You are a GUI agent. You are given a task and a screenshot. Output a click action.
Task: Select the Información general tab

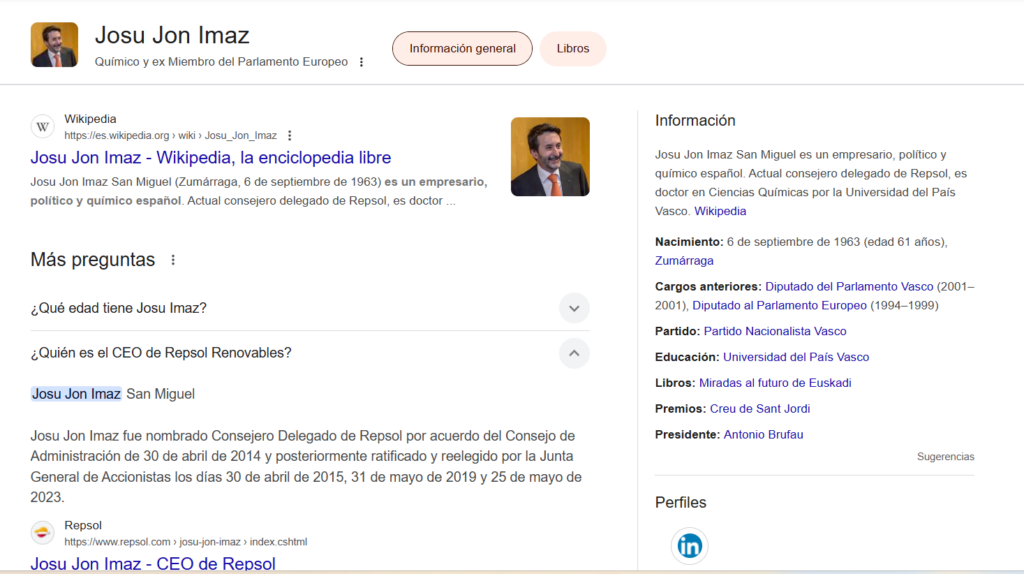462,48
